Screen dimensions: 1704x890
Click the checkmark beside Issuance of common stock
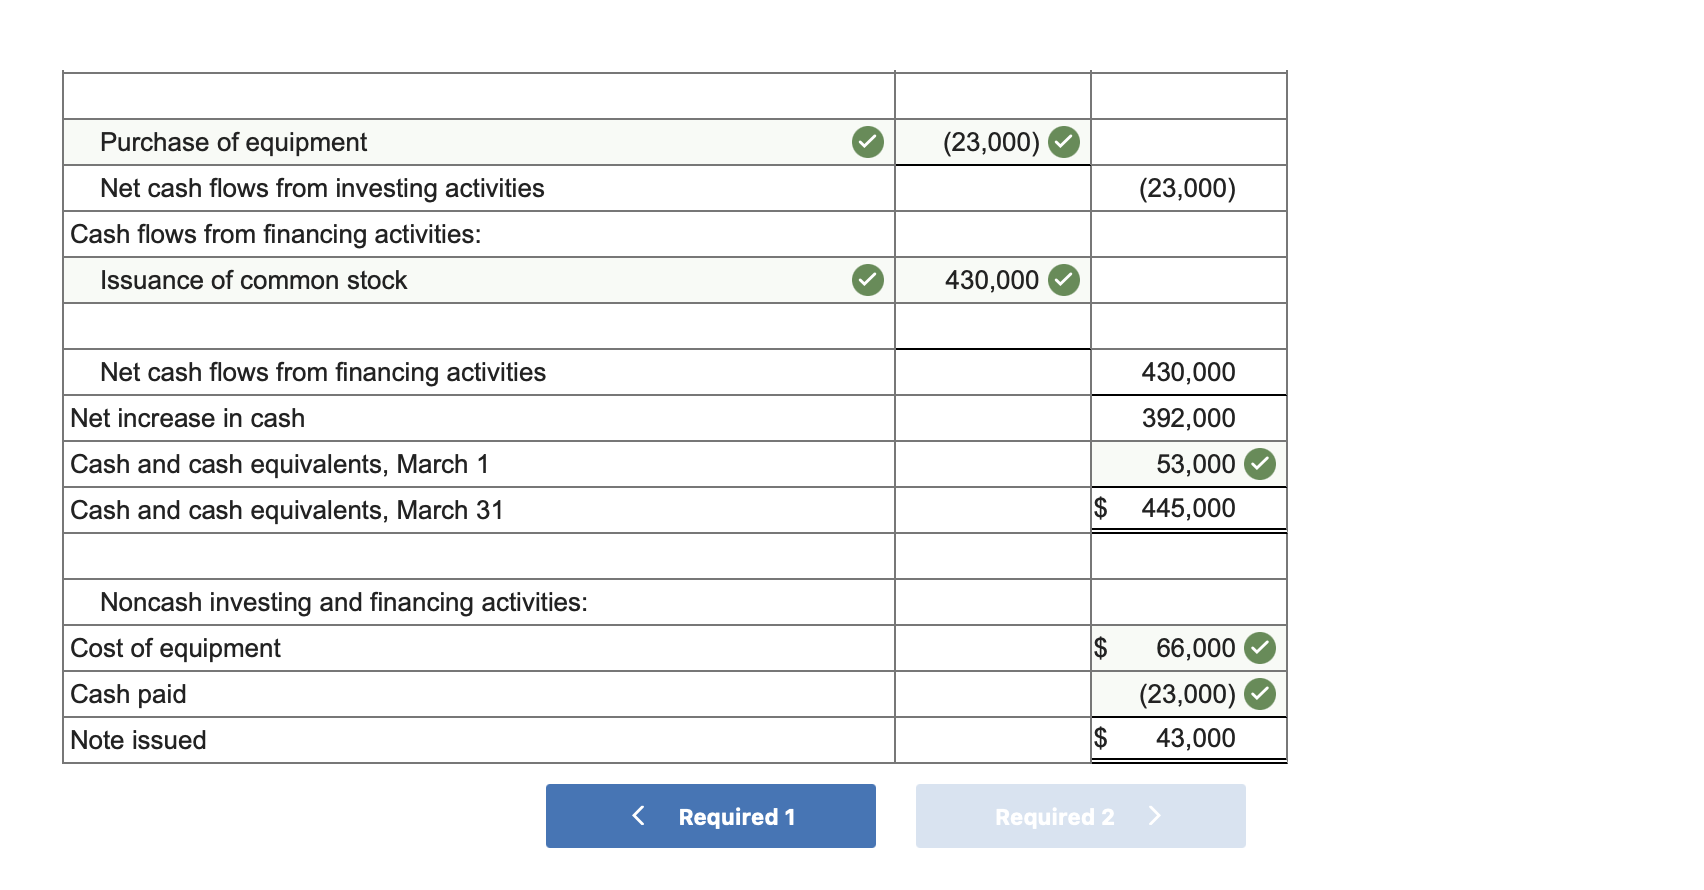coord(866,280)
